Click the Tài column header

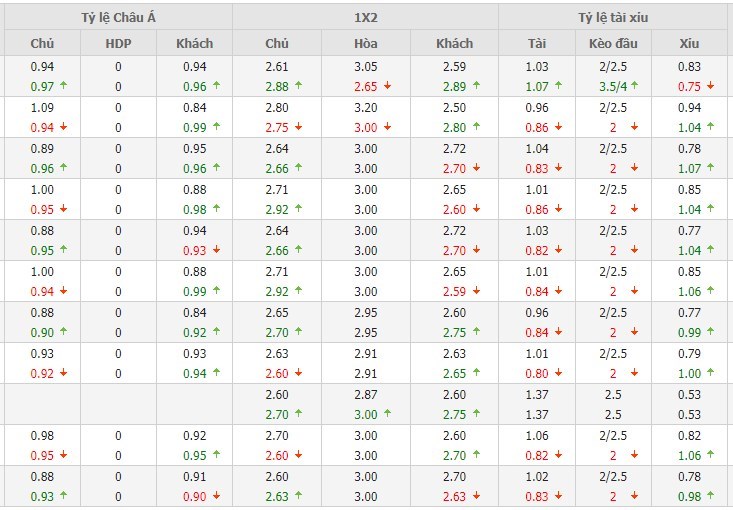[x=537, y=43]
